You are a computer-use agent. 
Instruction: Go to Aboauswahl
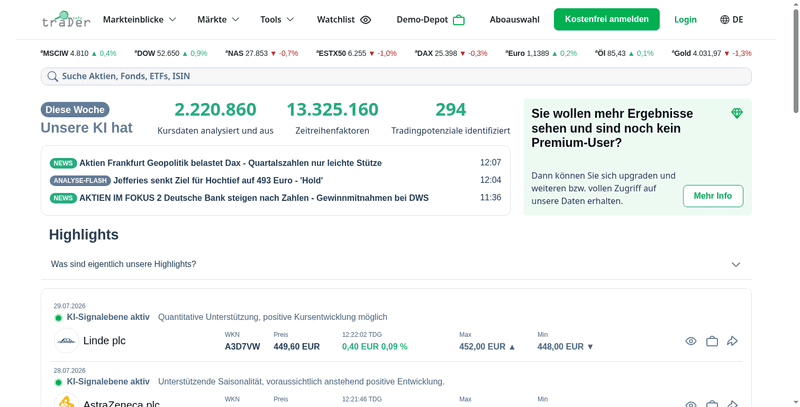coord(514,20)
